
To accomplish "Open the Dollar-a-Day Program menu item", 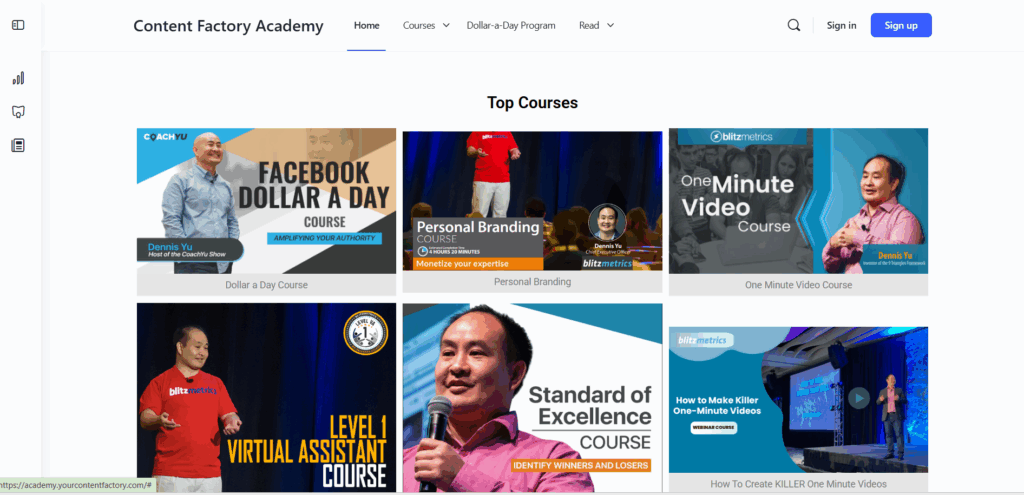I will 511,25.
